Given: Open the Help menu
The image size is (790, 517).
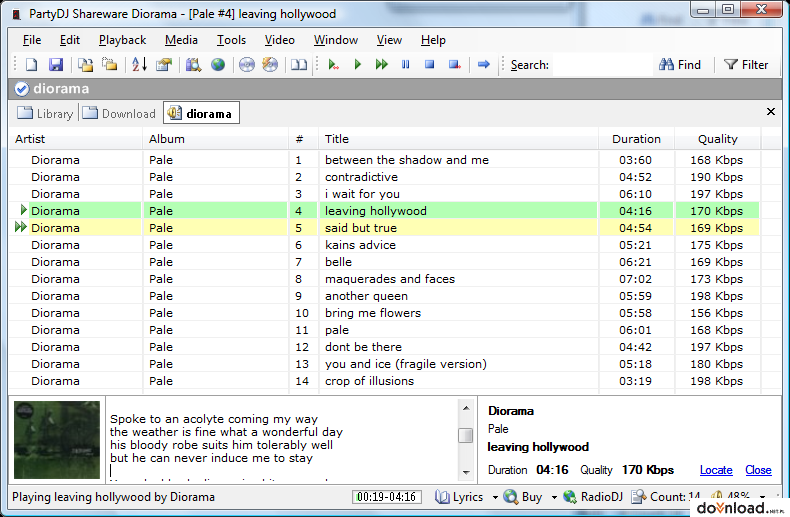Looking at the screenshot, I should pyautogui.click(x=433, y=40).
